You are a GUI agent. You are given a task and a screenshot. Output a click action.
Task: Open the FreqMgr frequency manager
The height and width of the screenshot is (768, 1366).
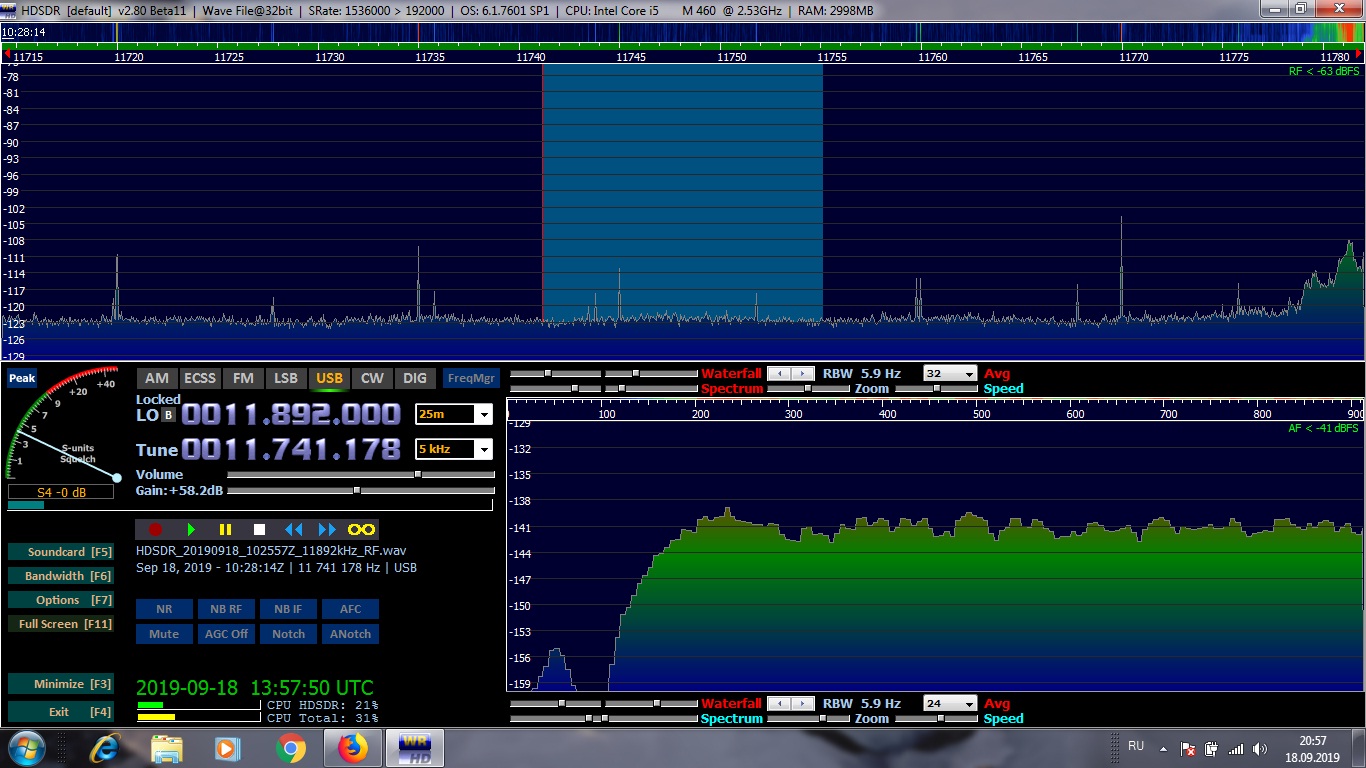471,378
